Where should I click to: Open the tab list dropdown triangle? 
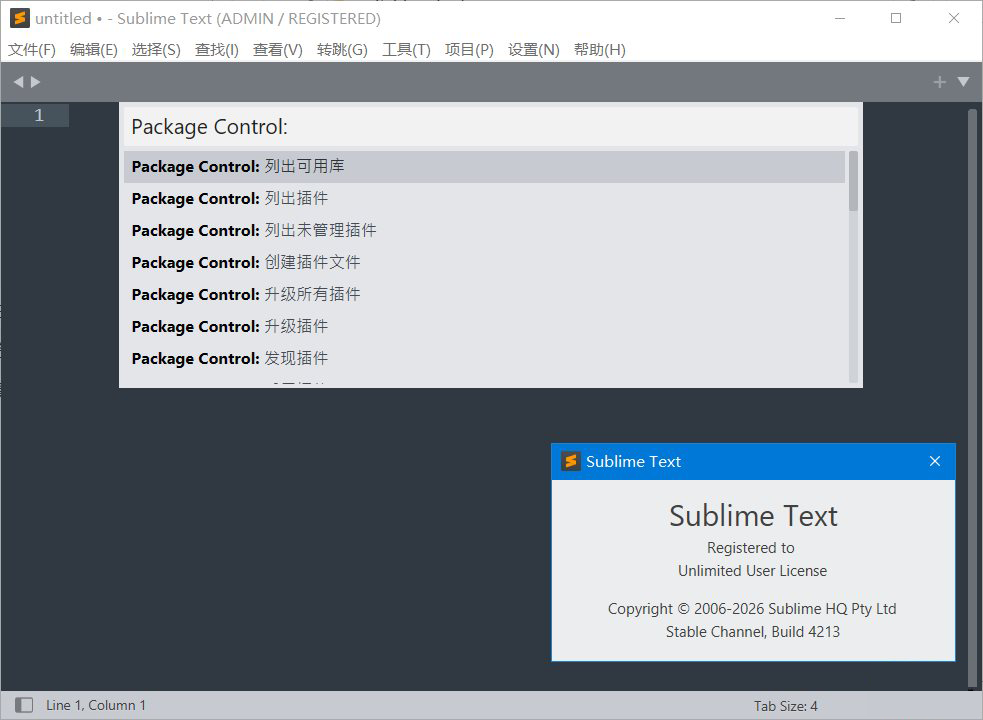click(964, 82)
